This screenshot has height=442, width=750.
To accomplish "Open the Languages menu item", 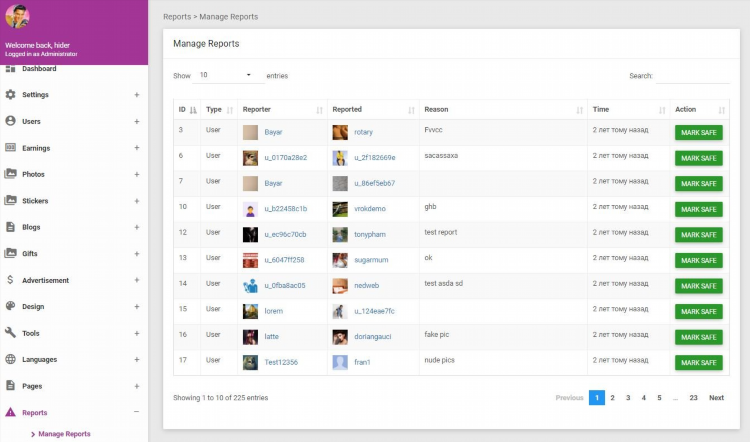I will point(39,360).
